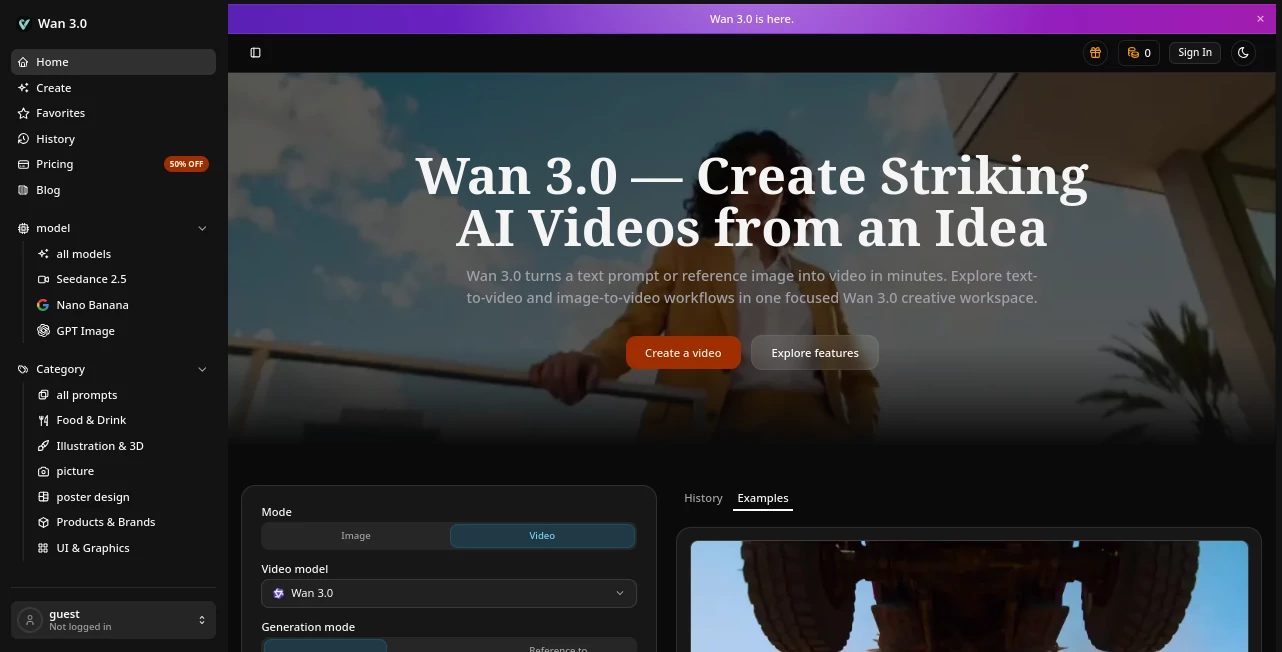
Task: Click the Wan 3.0 model logo in dropdown
Action: [279, 593]
